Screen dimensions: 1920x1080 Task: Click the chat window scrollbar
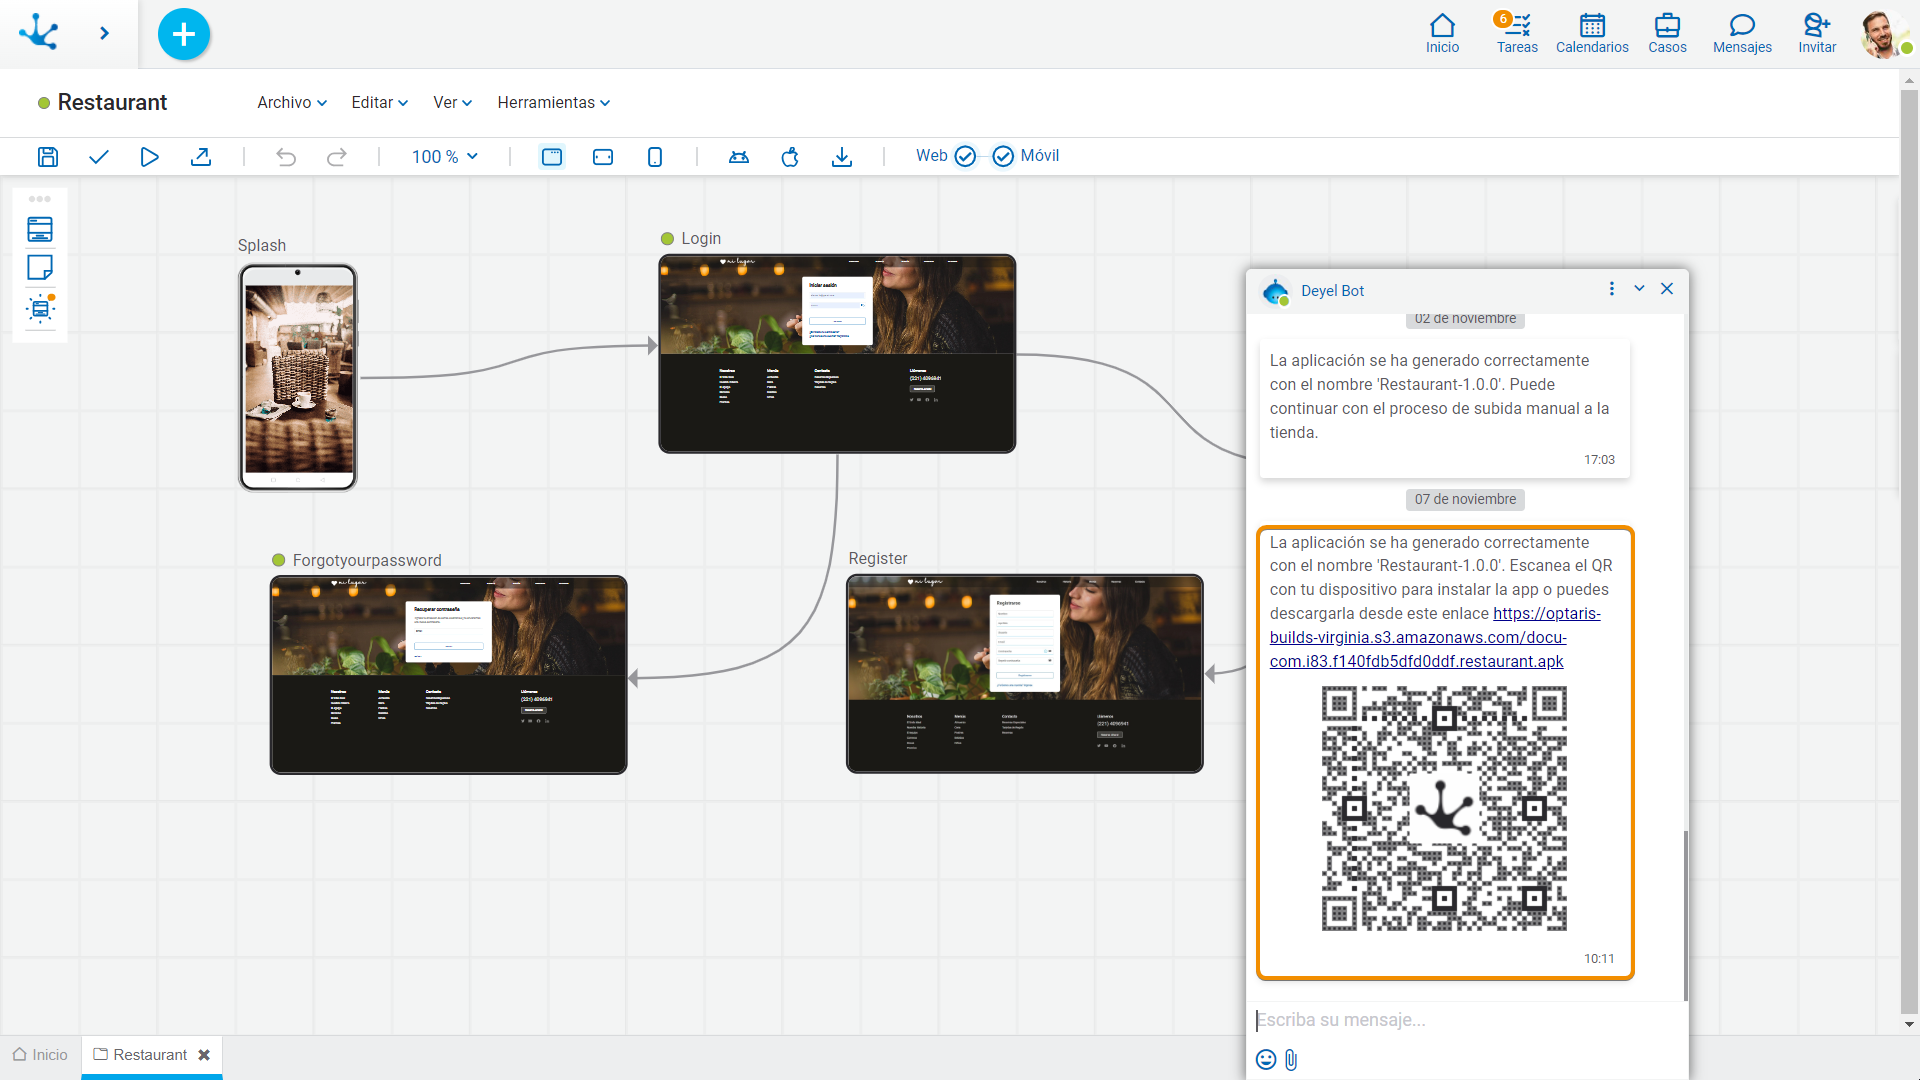click(x=1686, y=915)
